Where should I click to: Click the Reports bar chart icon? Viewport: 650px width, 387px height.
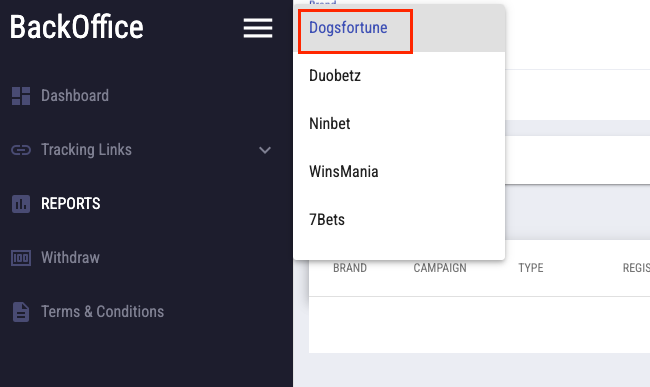(21, 204)
